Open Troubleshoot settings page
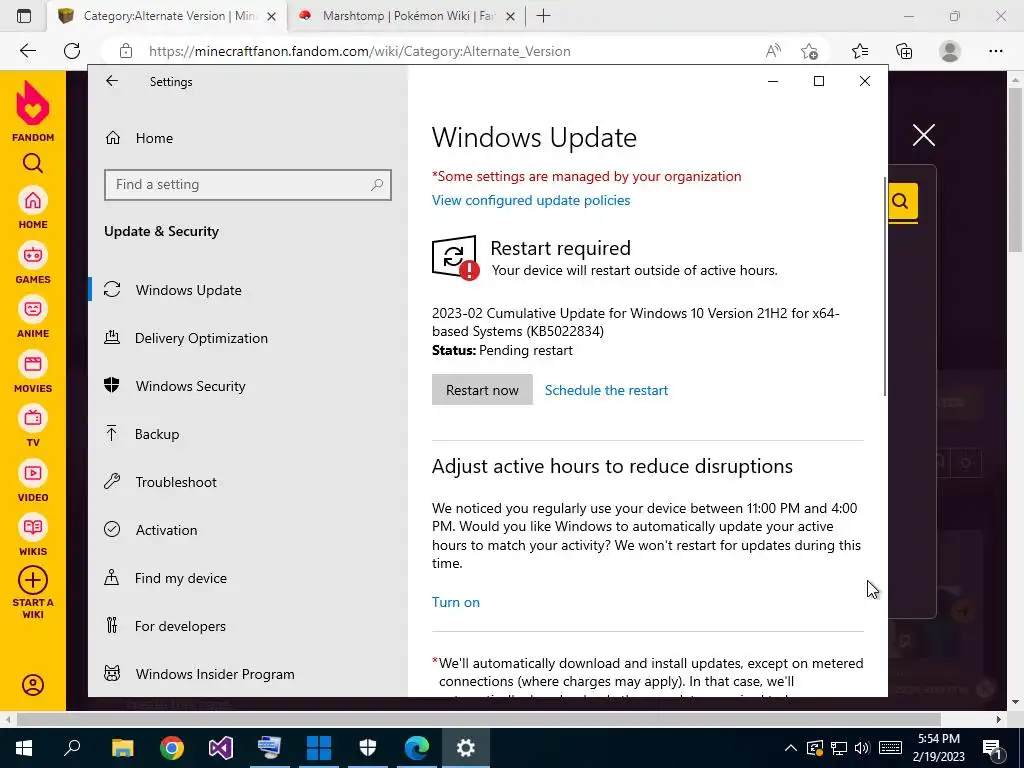Screen dimensions: 1024x768 click(x=248, y=482)
